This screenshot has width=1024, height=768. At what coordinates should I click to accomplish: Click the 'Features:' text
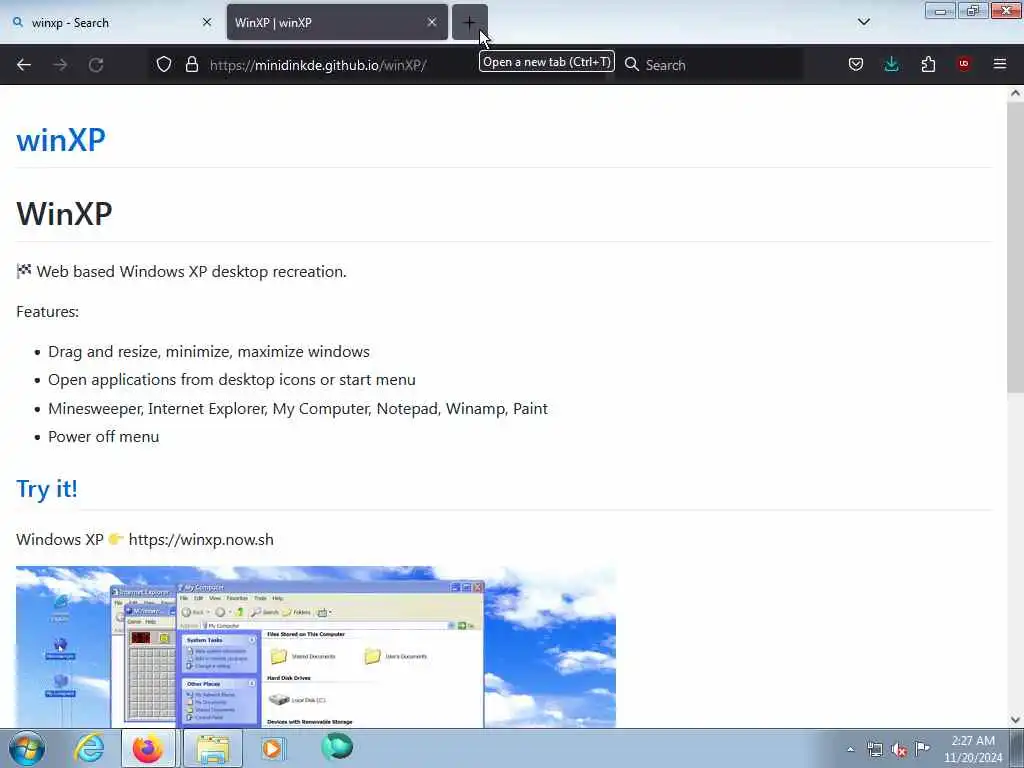point(48,312)
